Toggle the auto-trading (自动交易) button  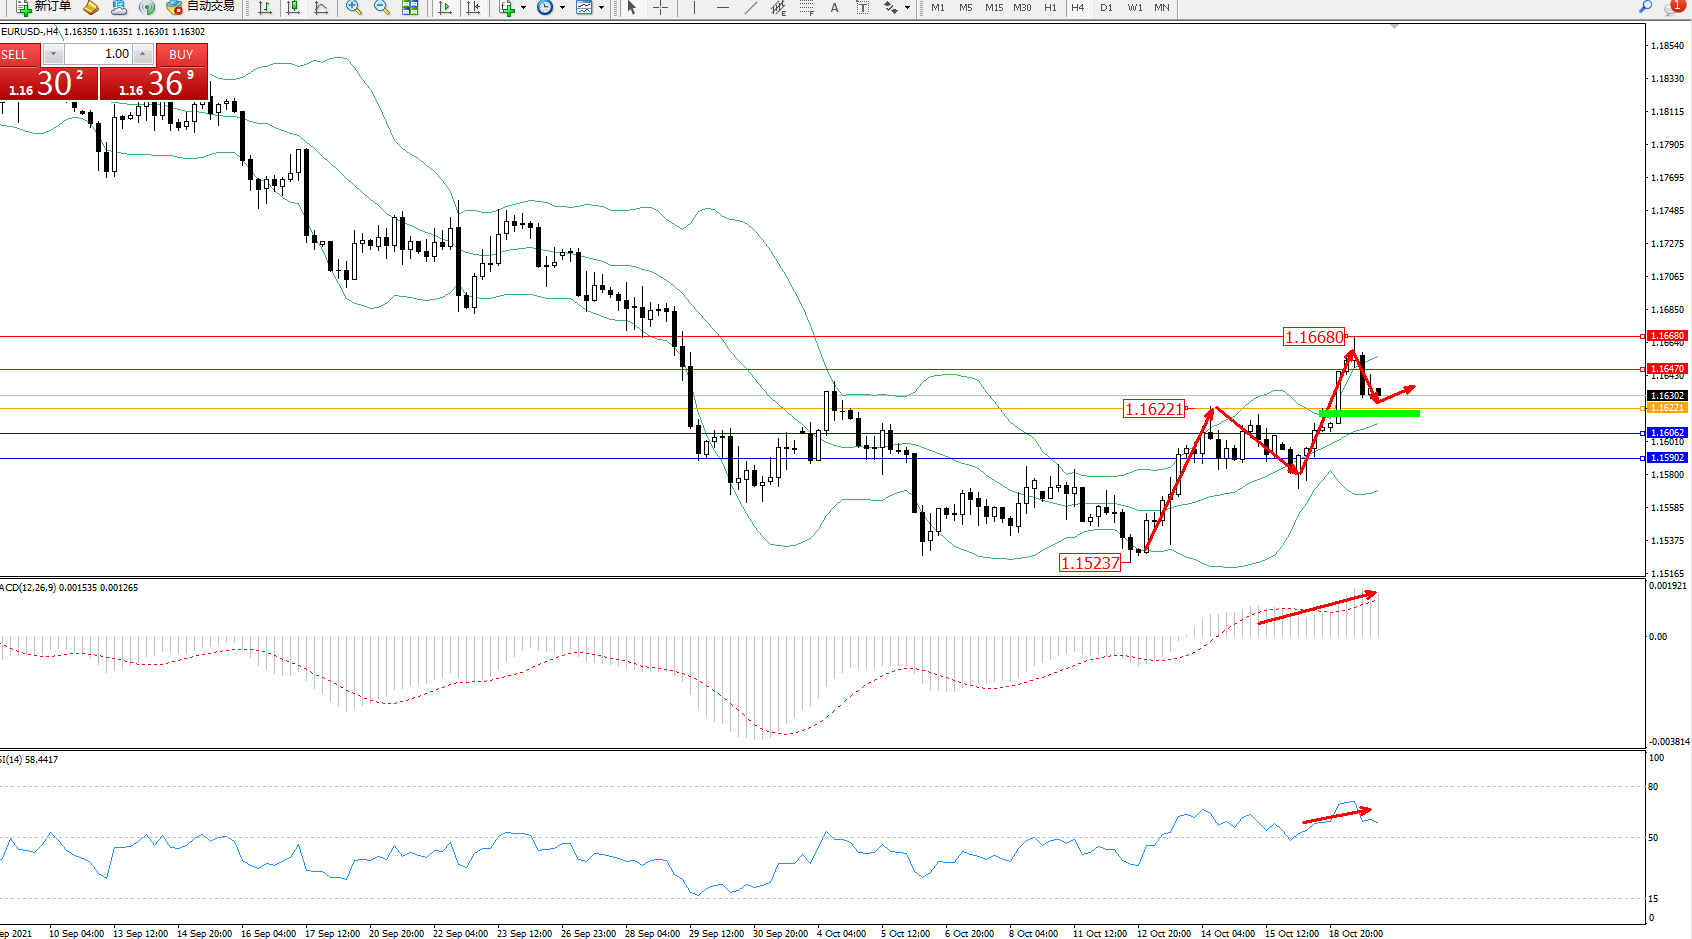201,7
